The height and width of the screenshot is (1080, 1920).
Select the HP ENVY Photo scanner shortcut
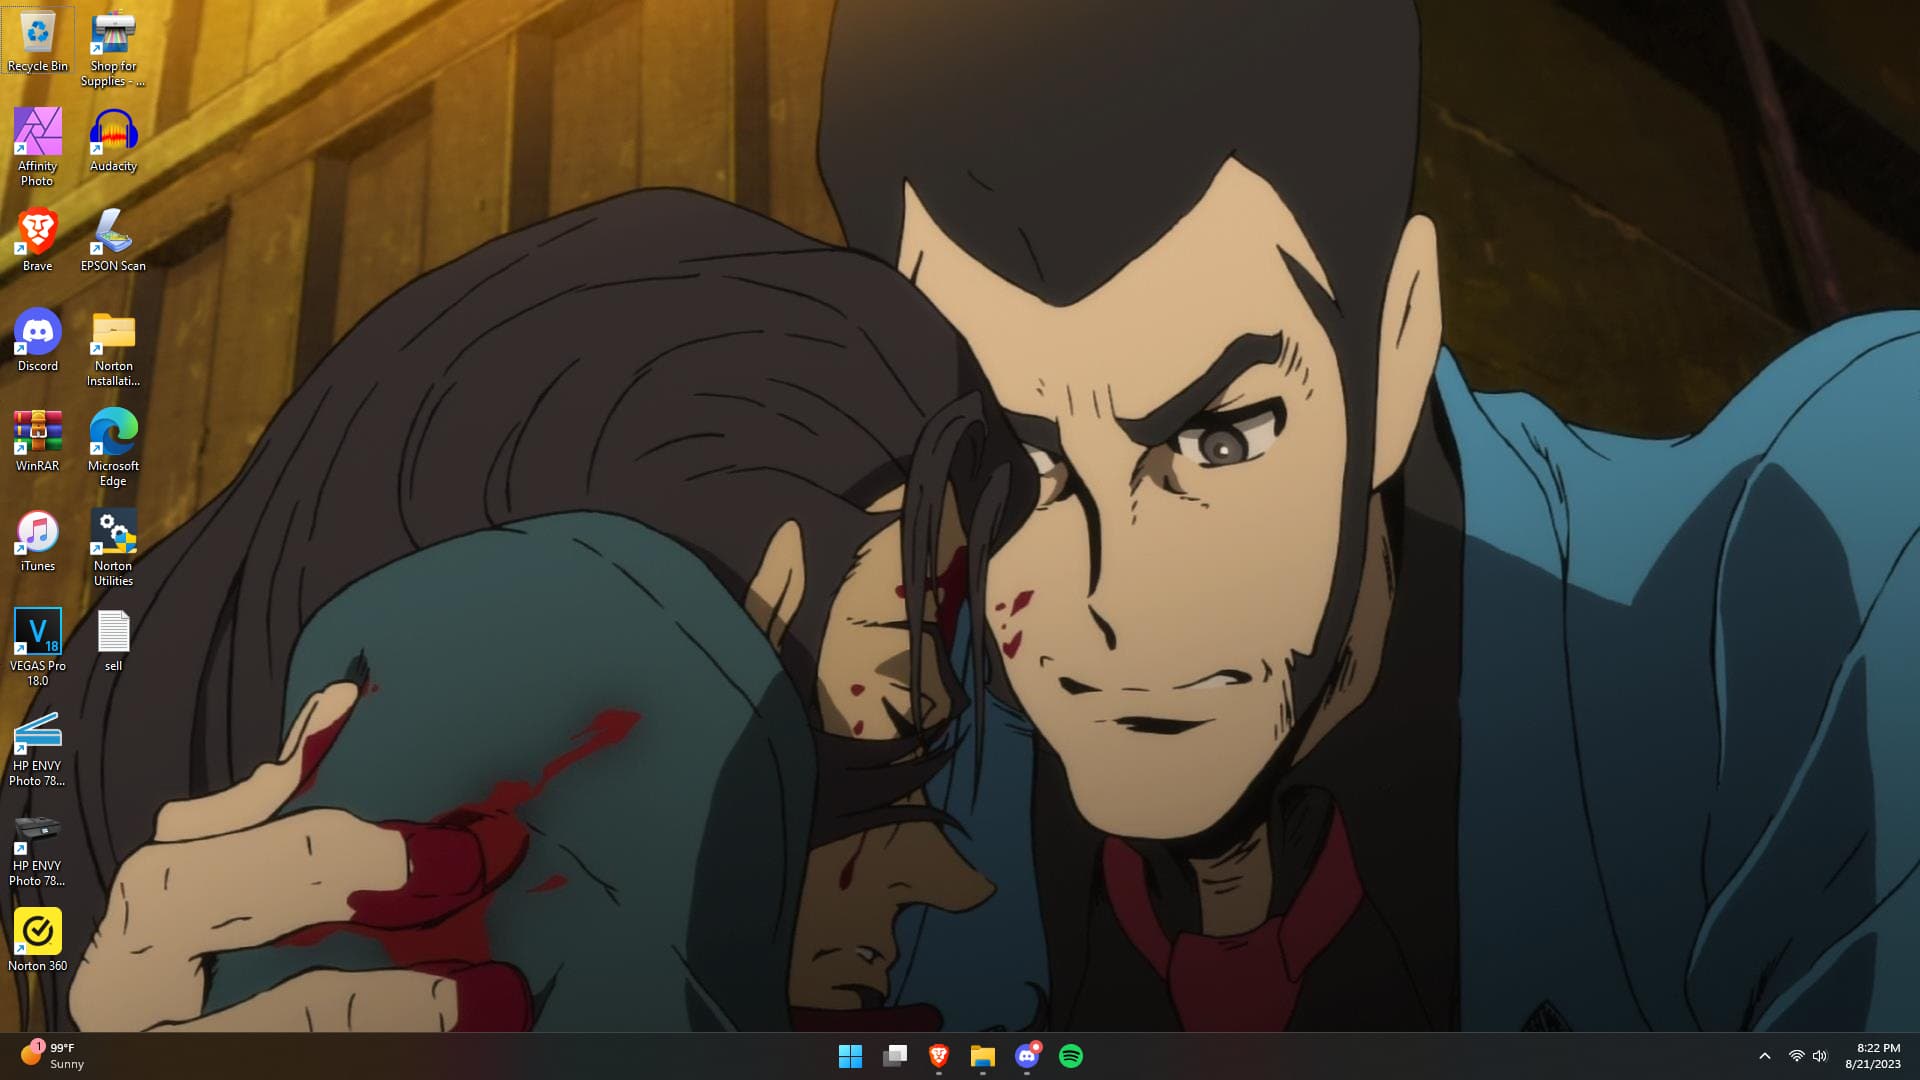(x=37, y=748)
